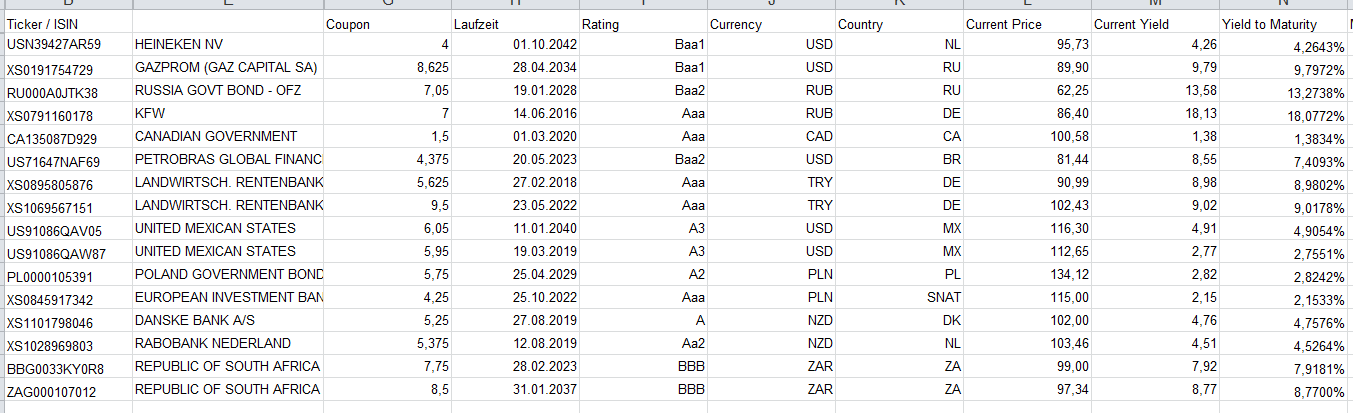Click the POLAND GOVERNMENT BOND cell

coord(227,275)
